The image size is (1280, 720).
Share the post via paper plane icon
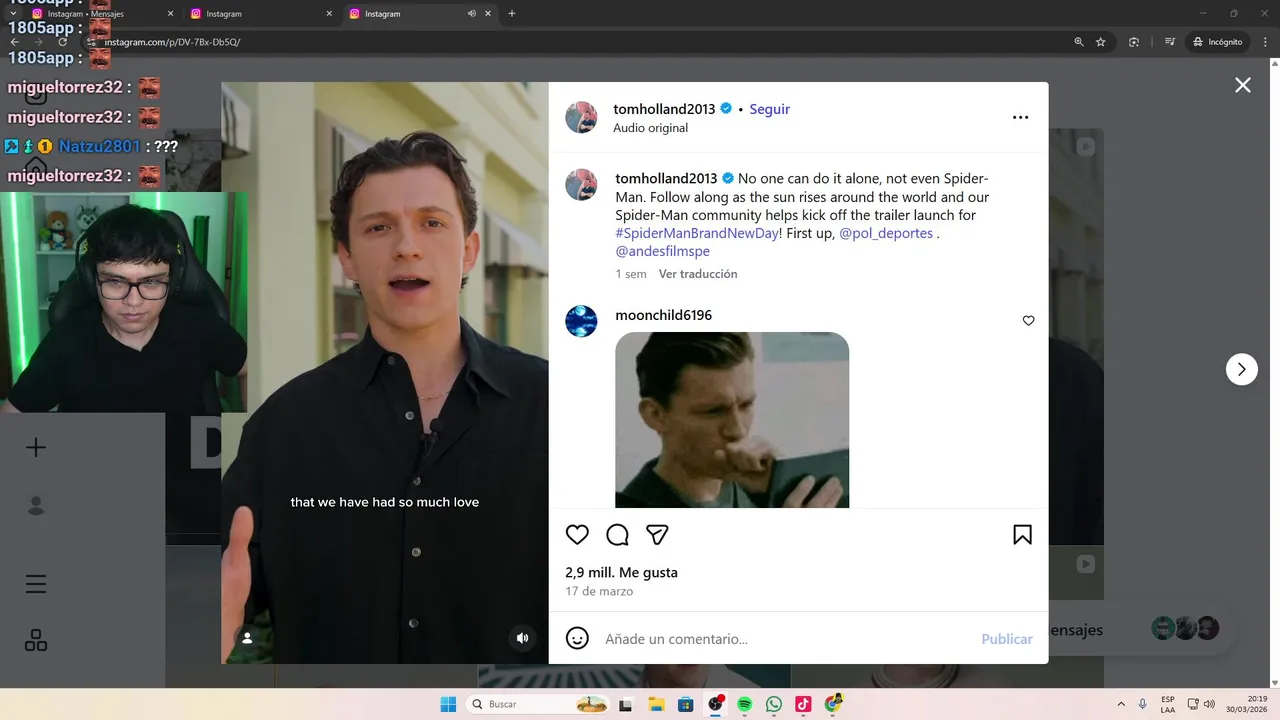click(657, 535)
